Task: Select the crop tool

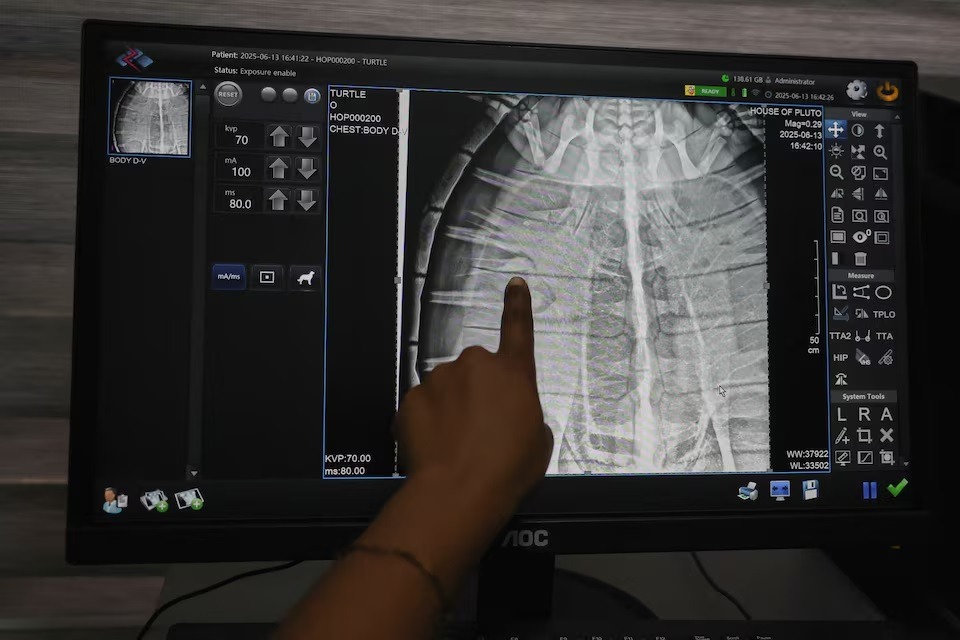Action: pyautogui.click(x=864, y=435)
